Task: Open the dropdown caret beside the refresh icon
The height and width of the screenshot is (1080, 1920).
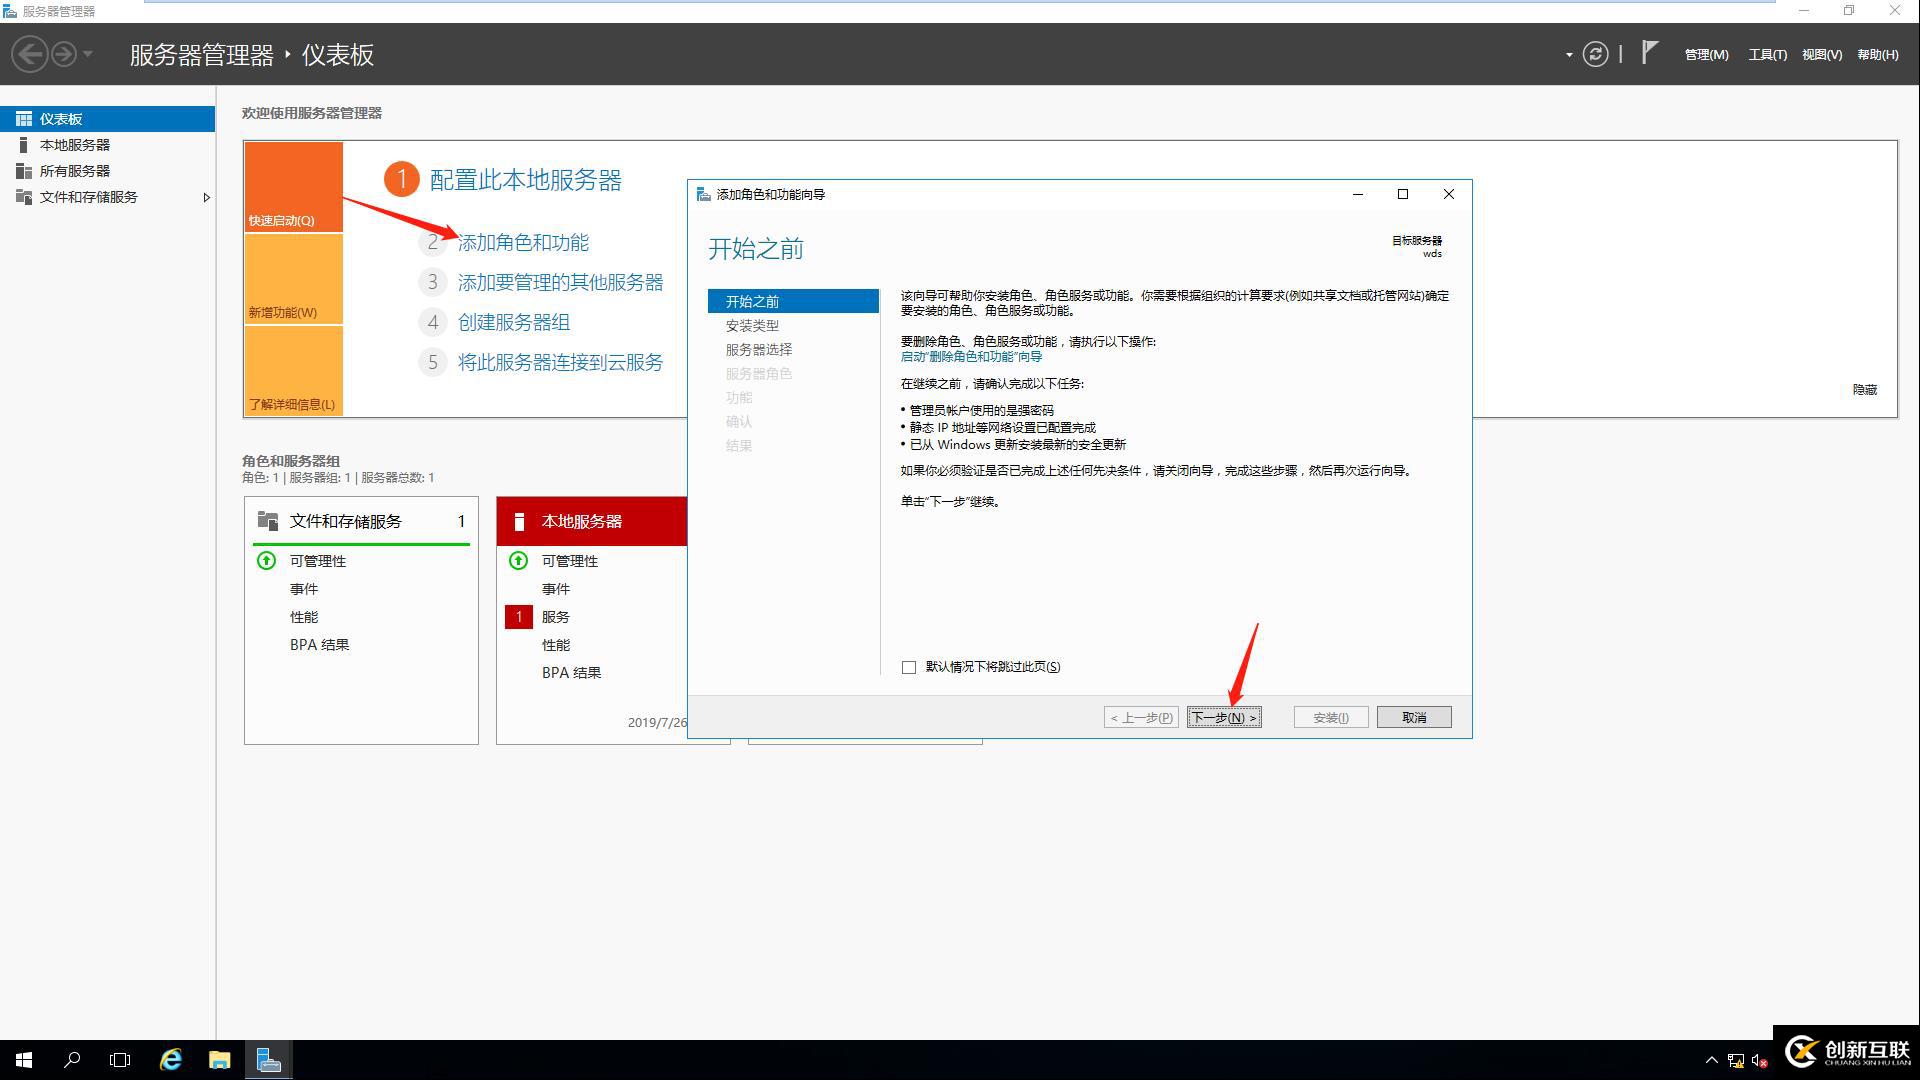Action: pos(1568,54)
